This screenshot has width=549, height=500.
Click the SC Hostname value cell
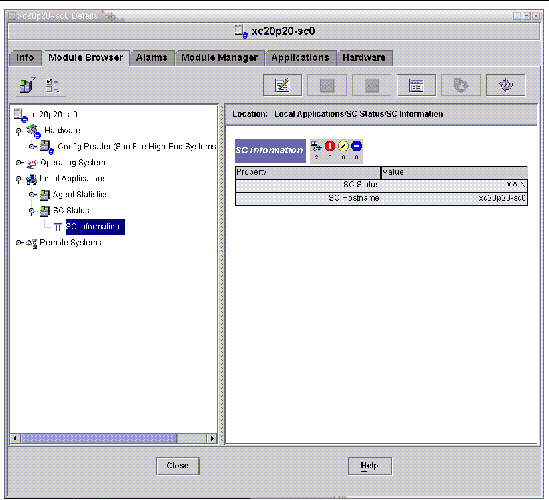(x=454, y=199)
